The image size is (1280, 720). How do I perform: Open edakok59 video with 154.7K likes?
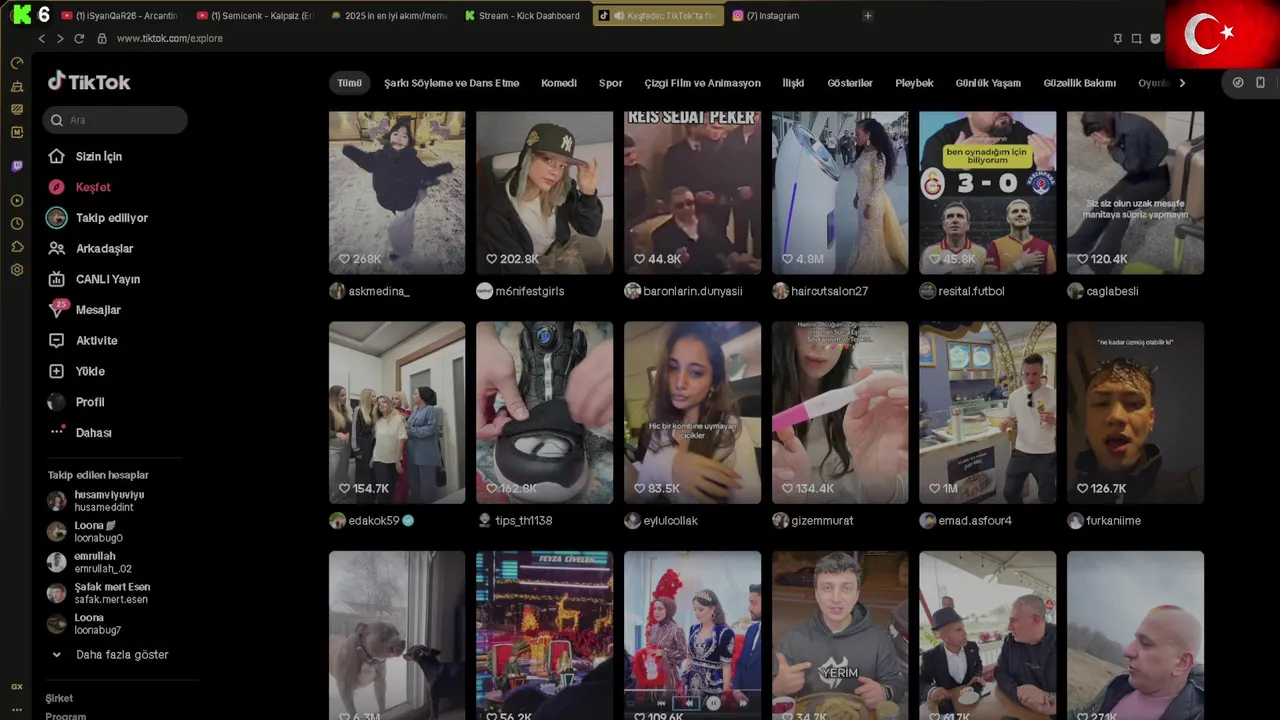click(x=397, y=412)
